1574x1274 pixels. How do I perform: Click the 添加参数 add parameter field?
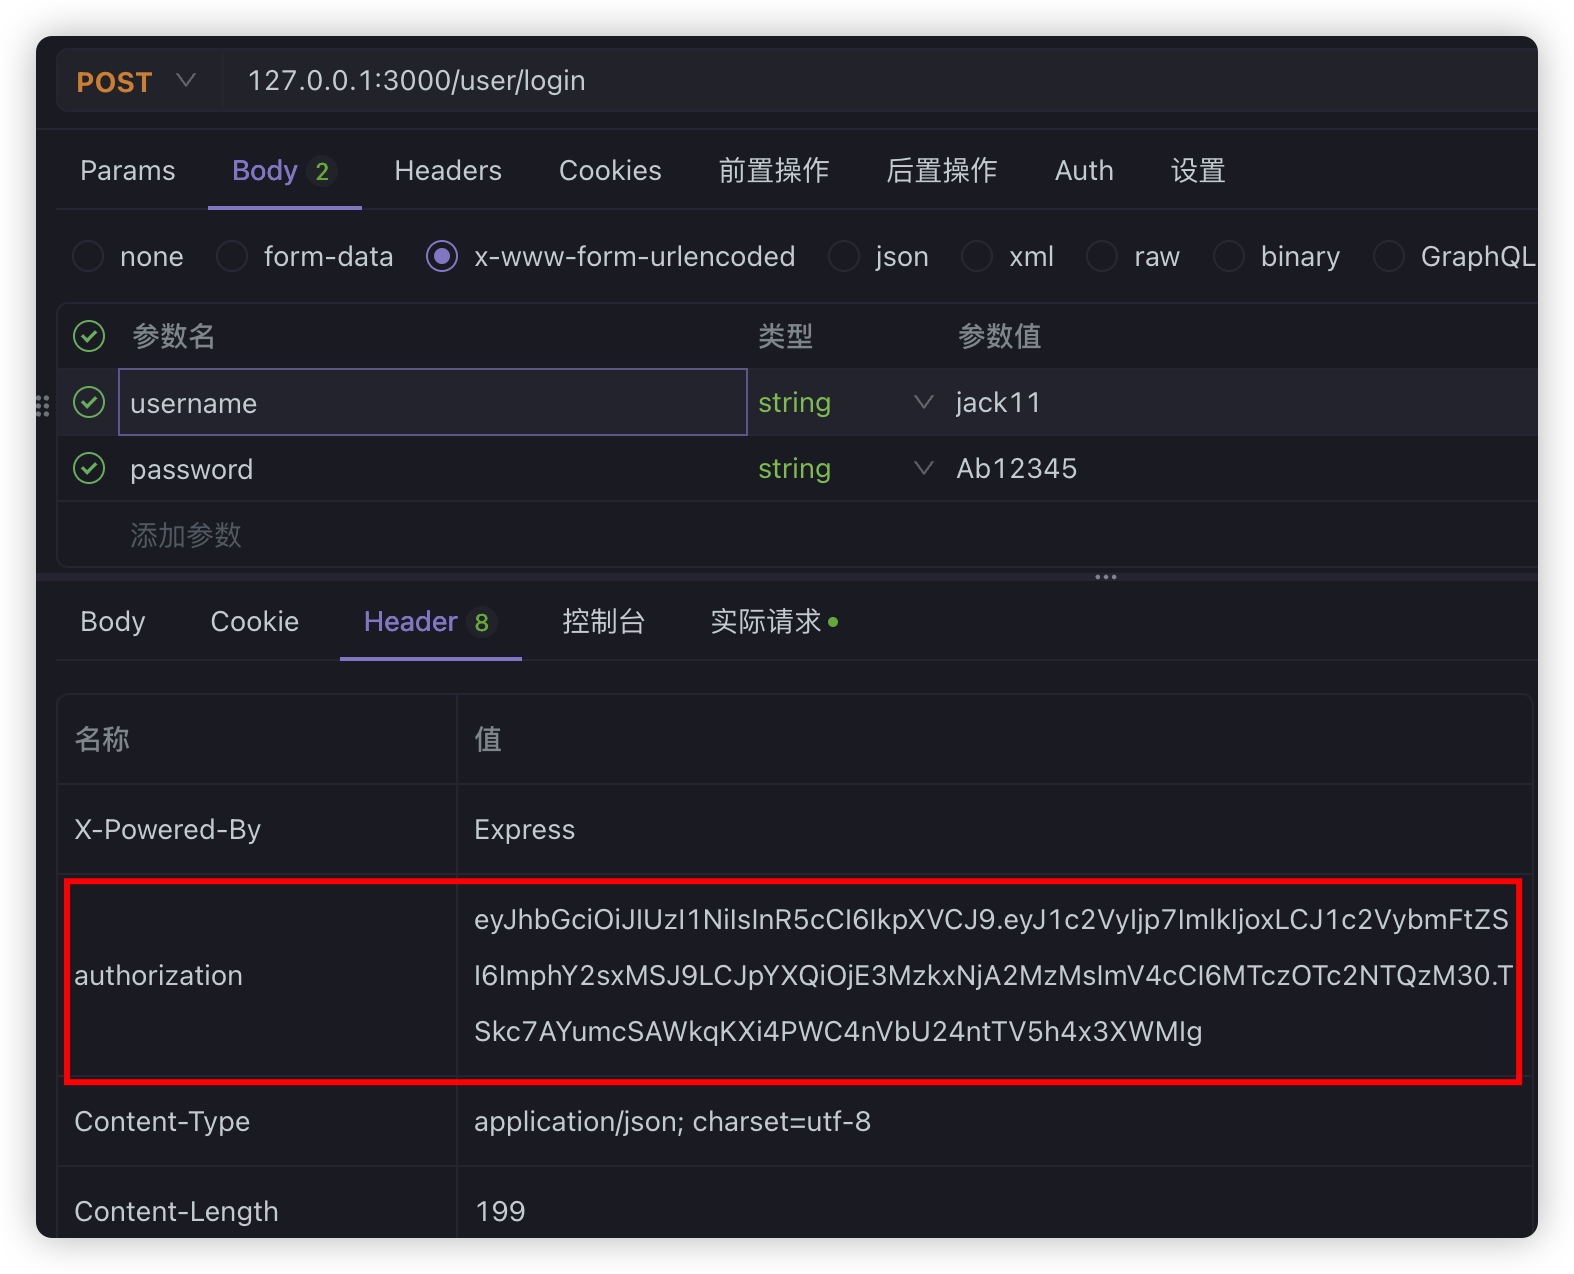186,535
